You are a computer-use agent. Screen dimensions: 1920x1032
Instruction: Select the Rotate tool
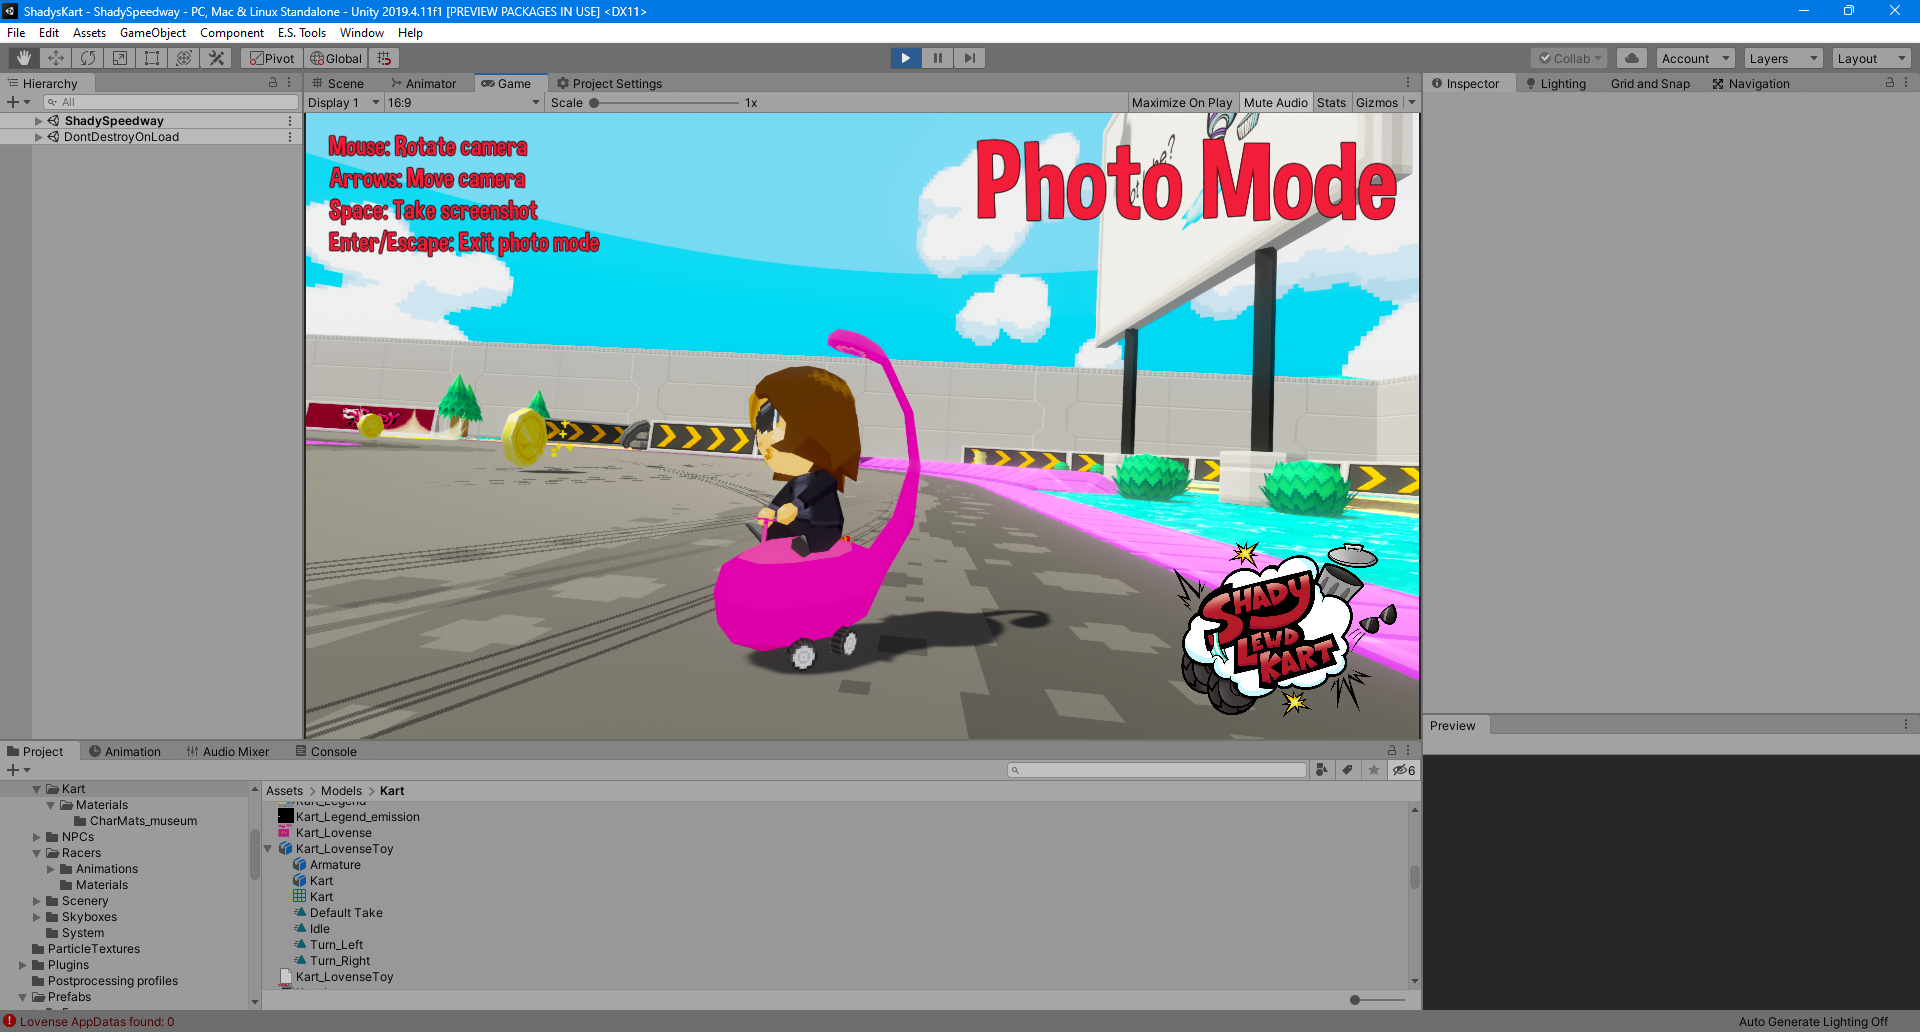(x=88, y=58)
